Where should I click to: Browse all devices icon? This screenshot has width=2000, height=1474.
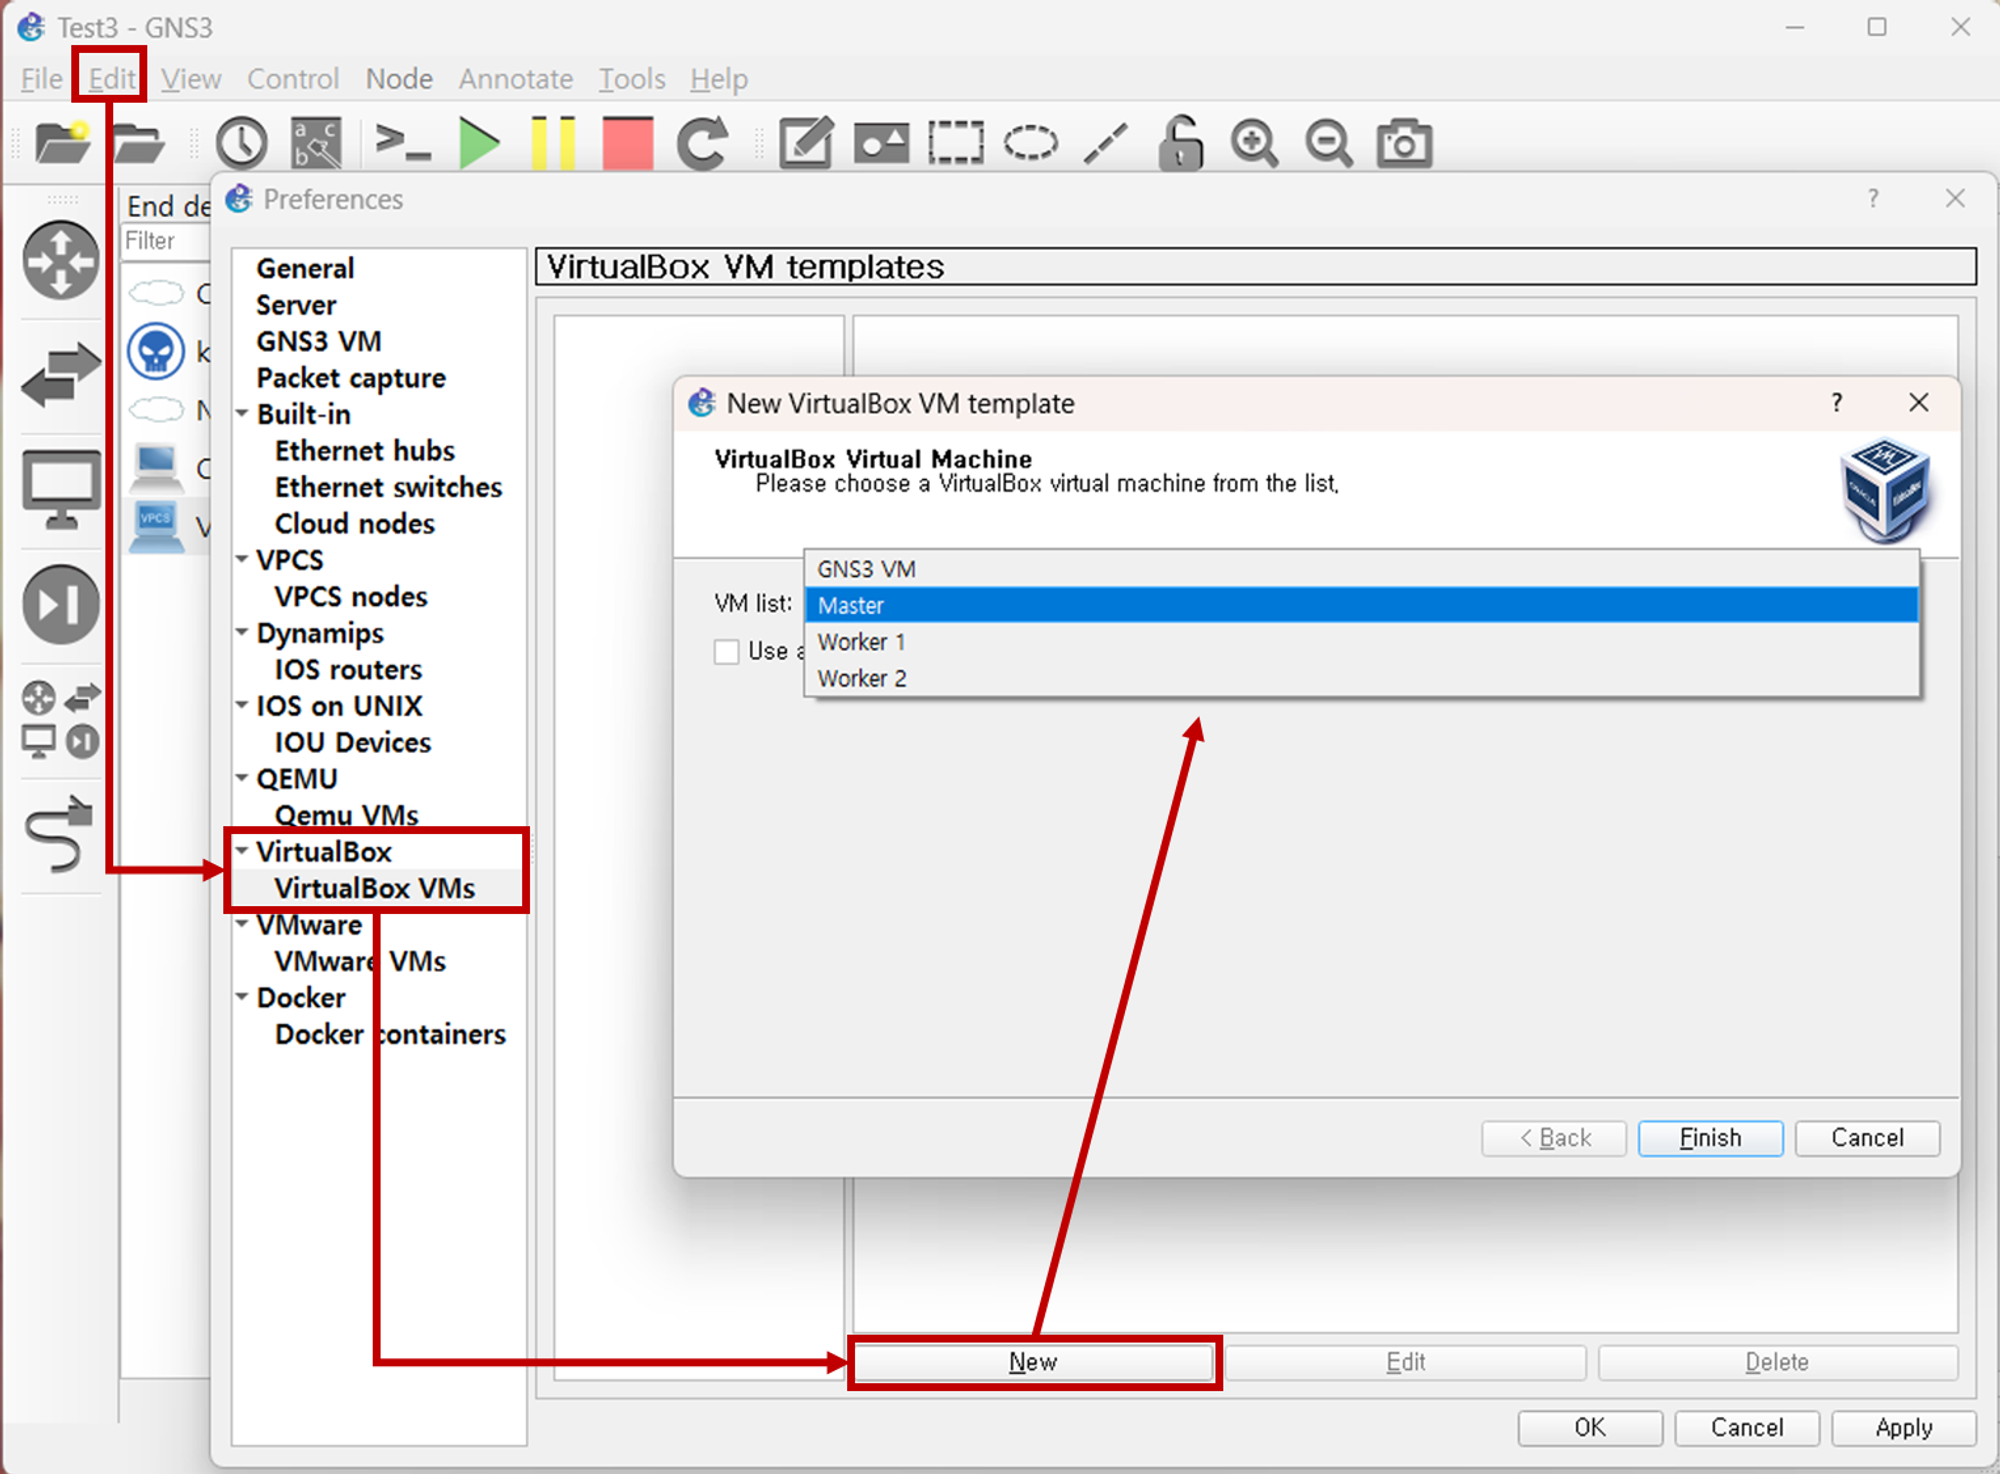61,720
